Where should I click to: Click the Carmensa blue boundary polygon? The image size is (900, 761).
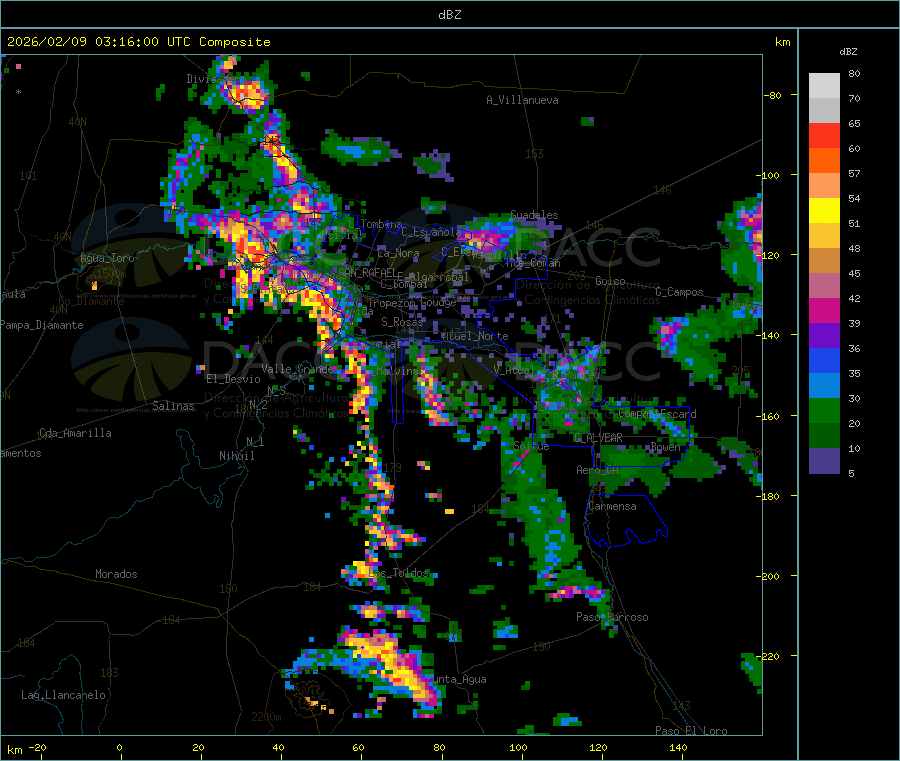(626, 521)
